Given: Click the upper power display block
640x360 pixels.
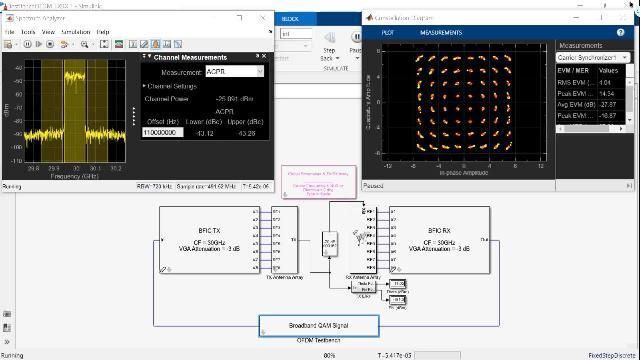Looking at the screenshot, I should [x=397, y=283].
